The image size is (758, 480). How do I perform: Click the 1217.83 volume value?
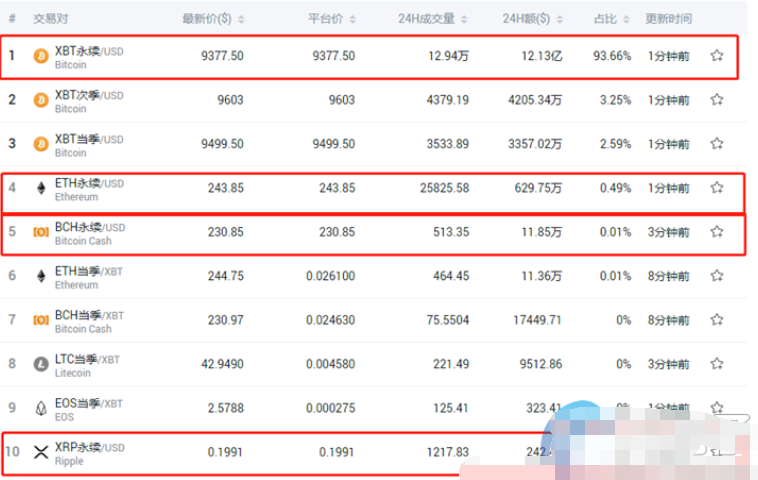point(448,452)
